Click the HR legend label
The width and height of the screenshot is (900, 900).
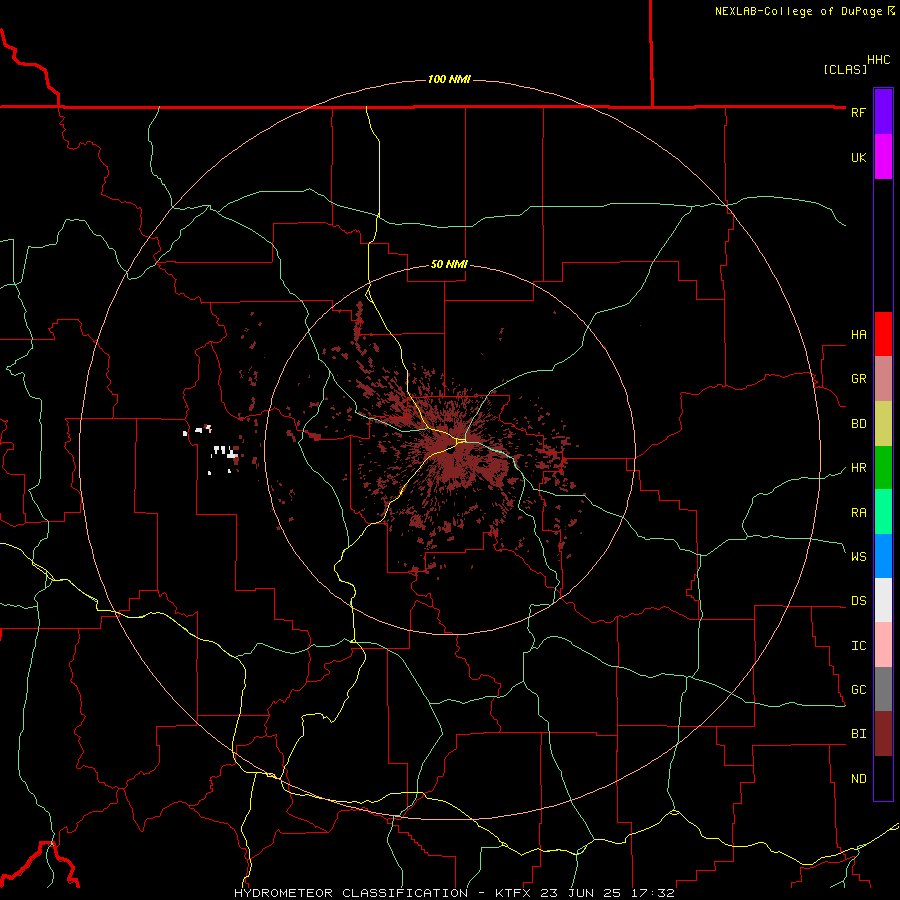click(x=858, y=468)
